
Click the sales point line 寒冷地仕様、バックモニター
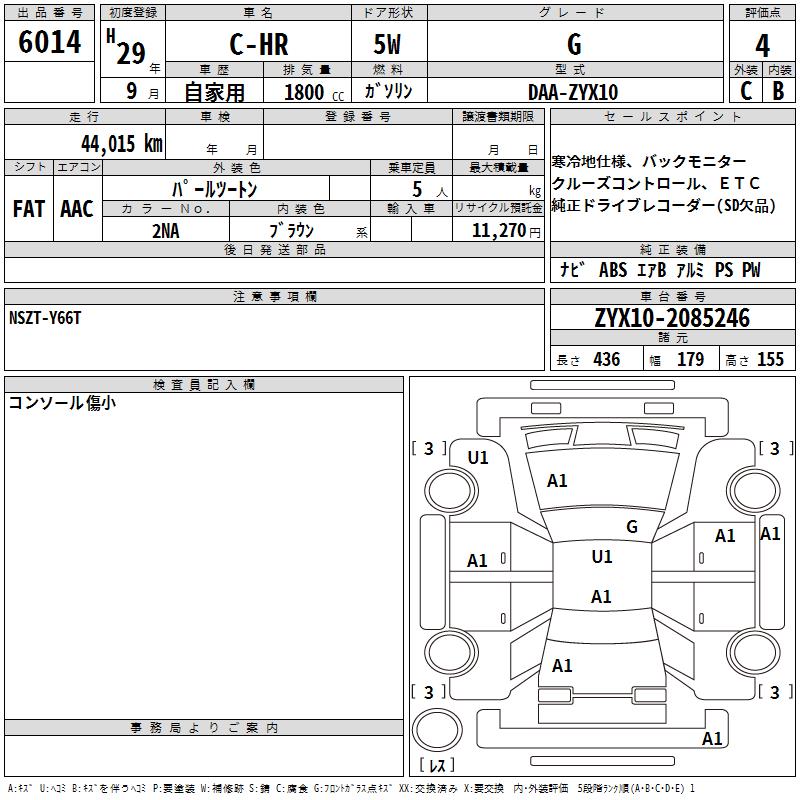(648, 162)
